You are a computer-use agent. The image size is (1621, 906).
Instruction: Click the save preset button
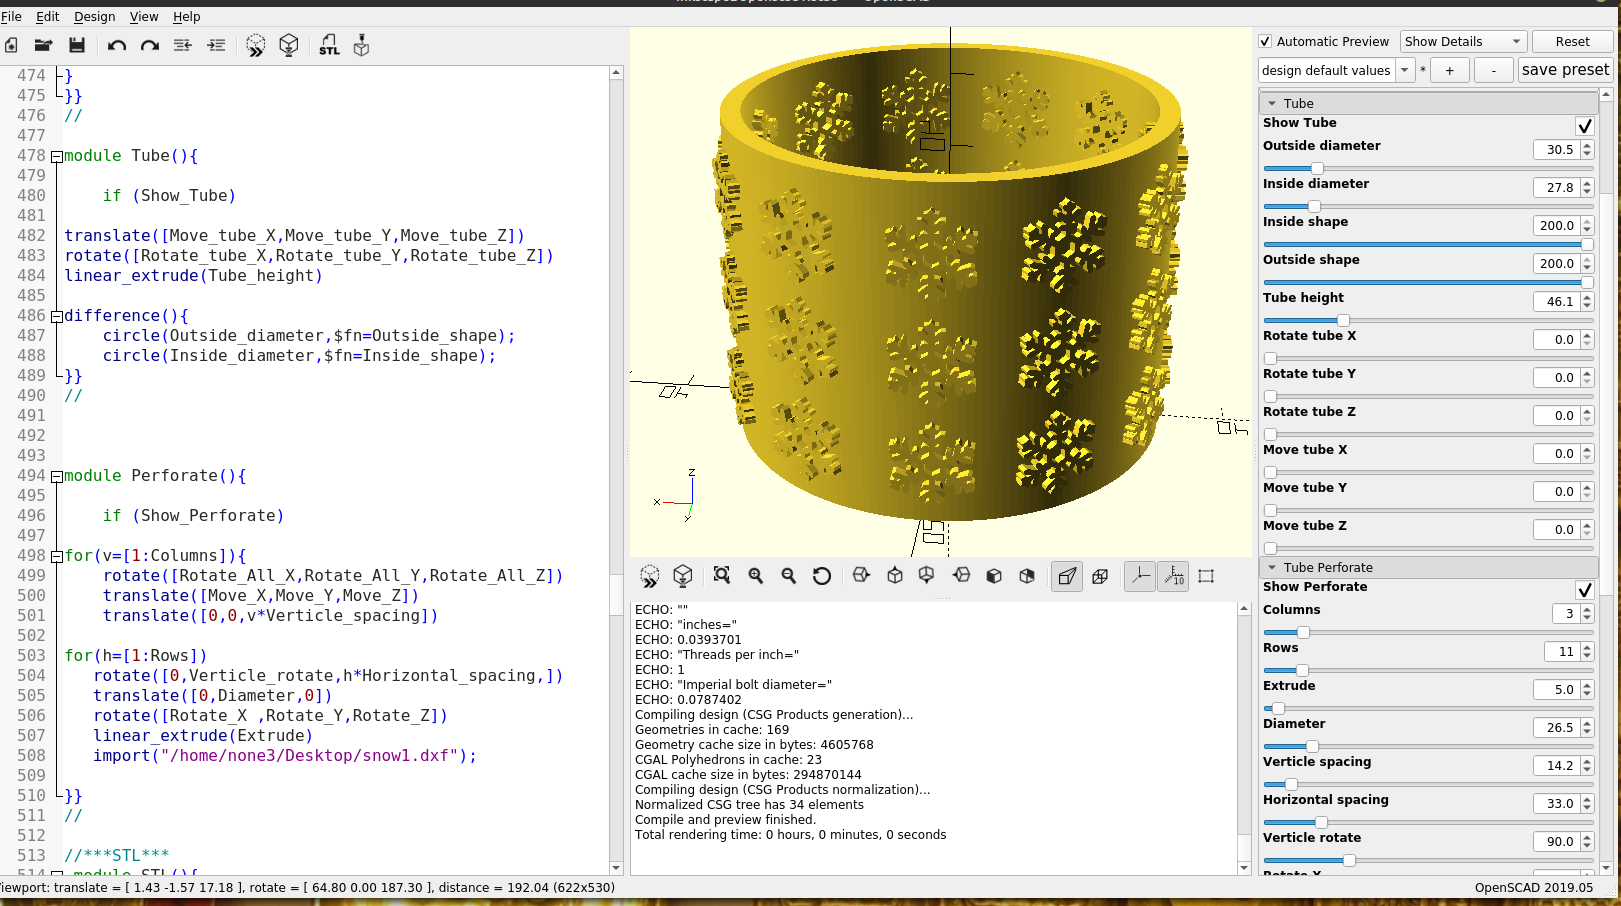1565,70
